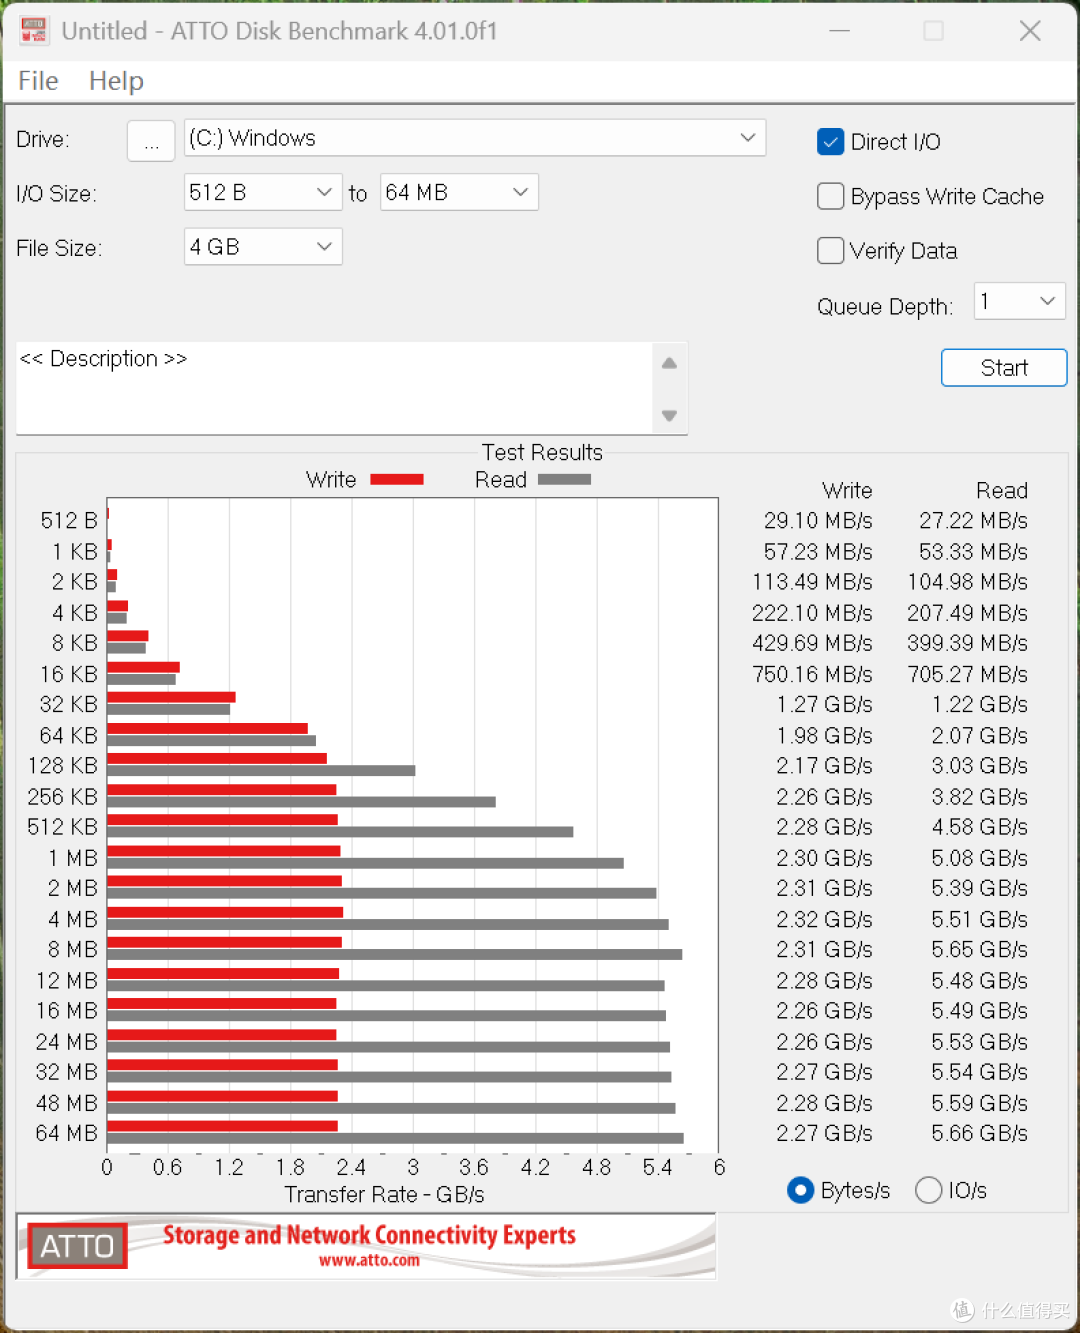Click the 1.98 GB/s write value
The height and width of the screenshot is (1333, 1080).
point(824,735)
